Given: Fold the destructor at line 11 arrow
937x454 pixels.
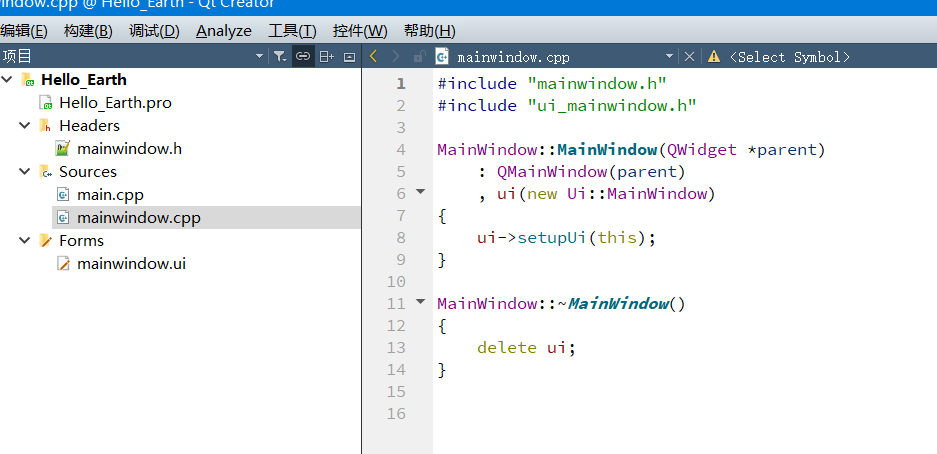Looking at the screenshot, I should (x=420, y=302).
